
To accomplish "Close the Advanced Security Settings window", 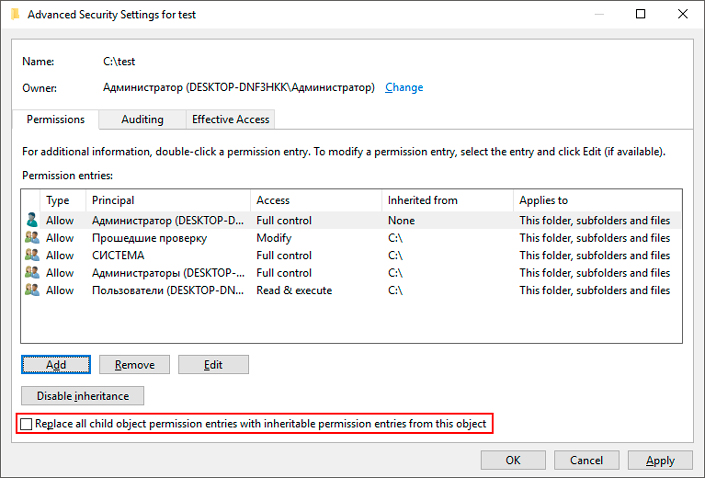I will (x=683, y=14).
